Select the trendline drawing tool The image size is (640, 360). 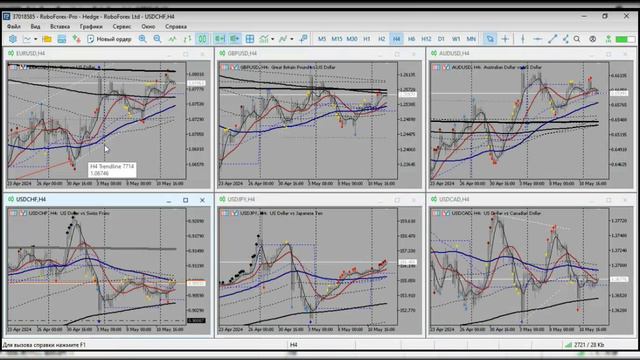(x=552, y=39)
